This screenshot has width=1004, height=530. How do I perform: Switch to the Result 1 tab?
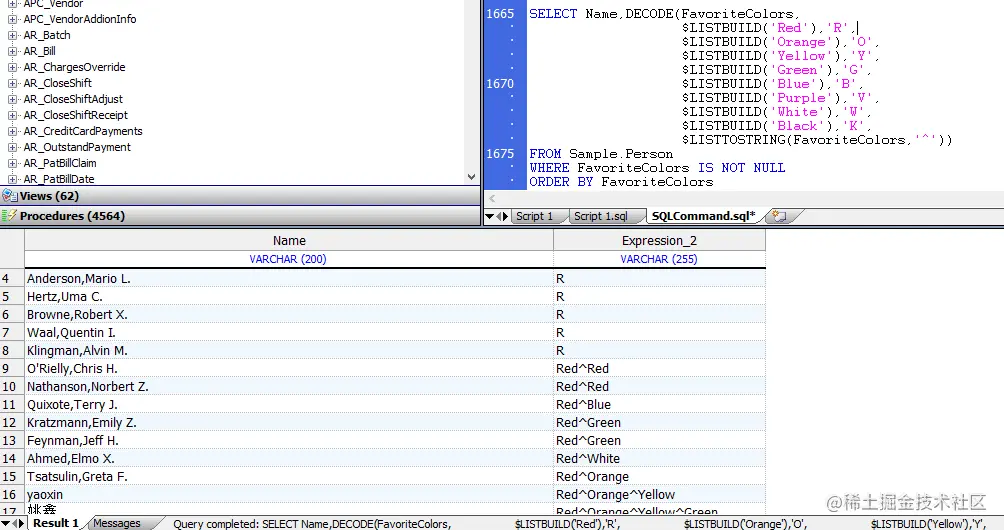click(56, 524)
